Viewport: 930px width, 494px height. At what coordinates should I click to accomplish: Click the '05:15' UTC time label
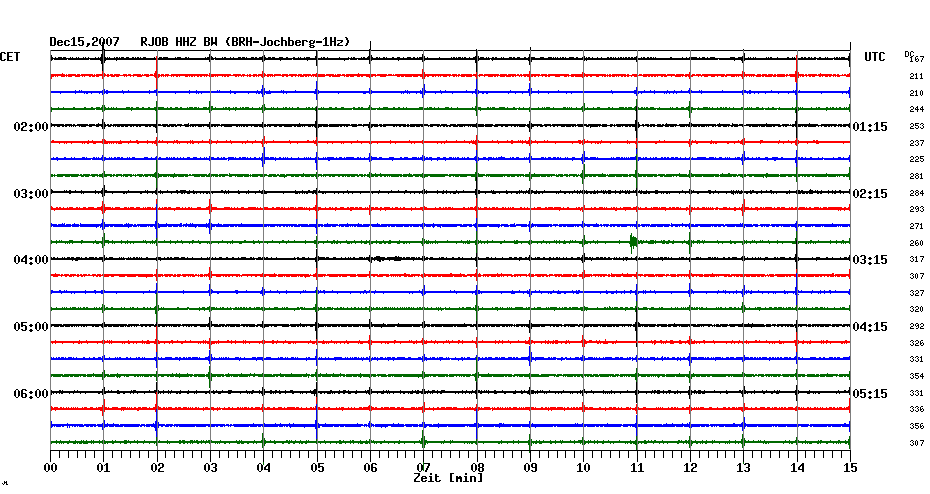(870, 394)
